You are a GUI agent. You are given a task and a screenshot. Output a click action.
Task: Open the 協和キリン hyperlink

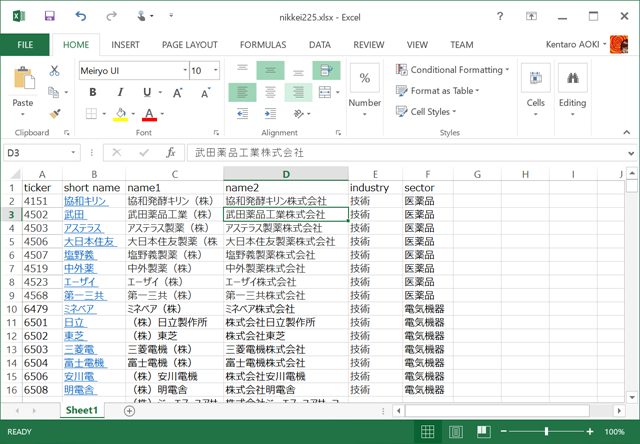pyautogui.click(x=85, y=201)
